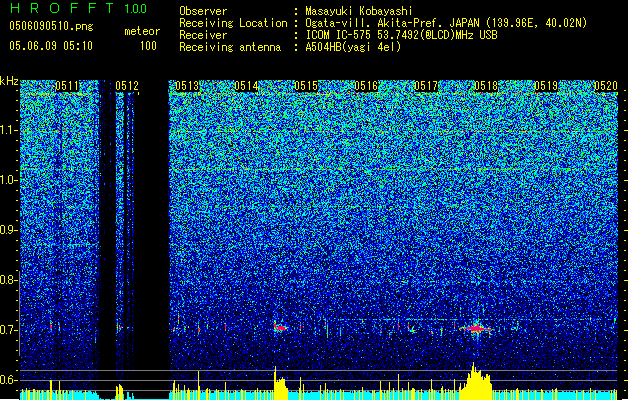
Task: Click the yellow power peak under the 0514–0515 echo
Action: tap(280, 383)
